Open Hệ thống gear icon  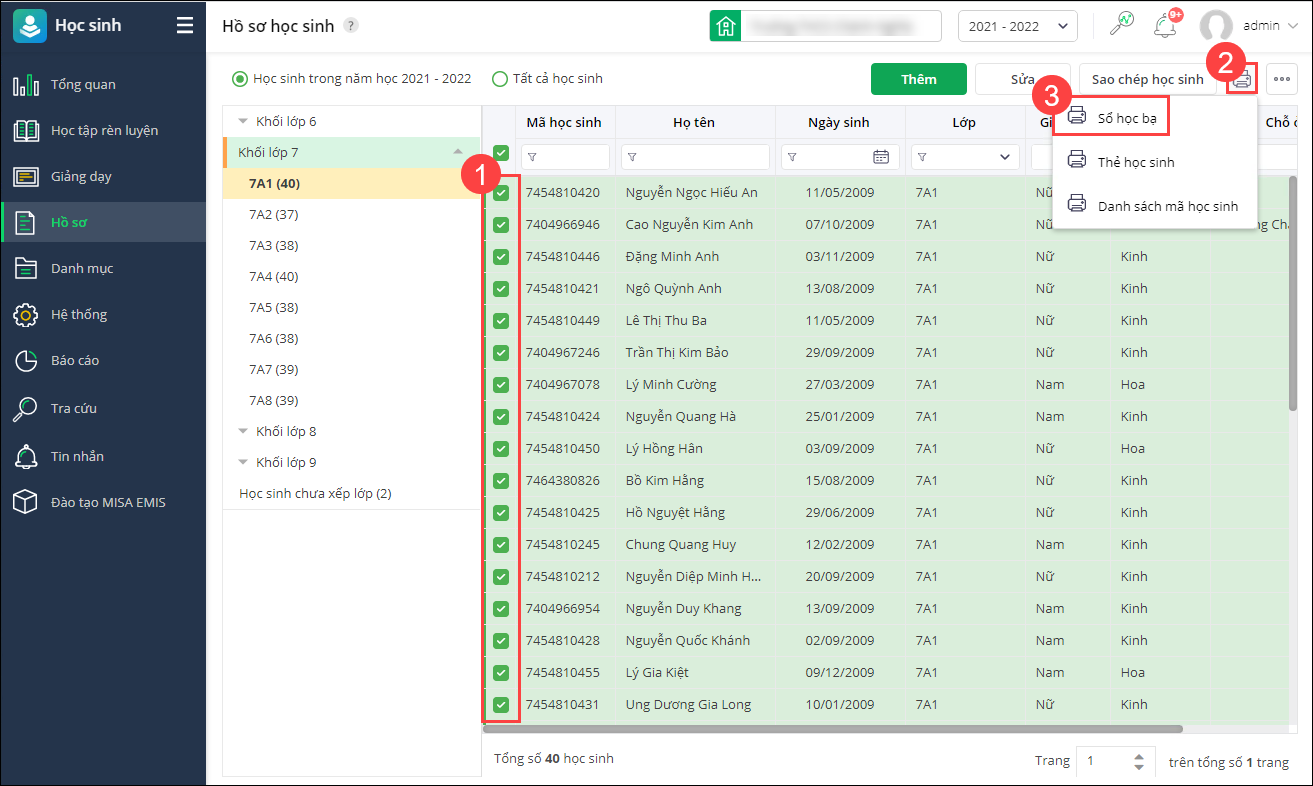pyautogui.click(x=26, y=315)
